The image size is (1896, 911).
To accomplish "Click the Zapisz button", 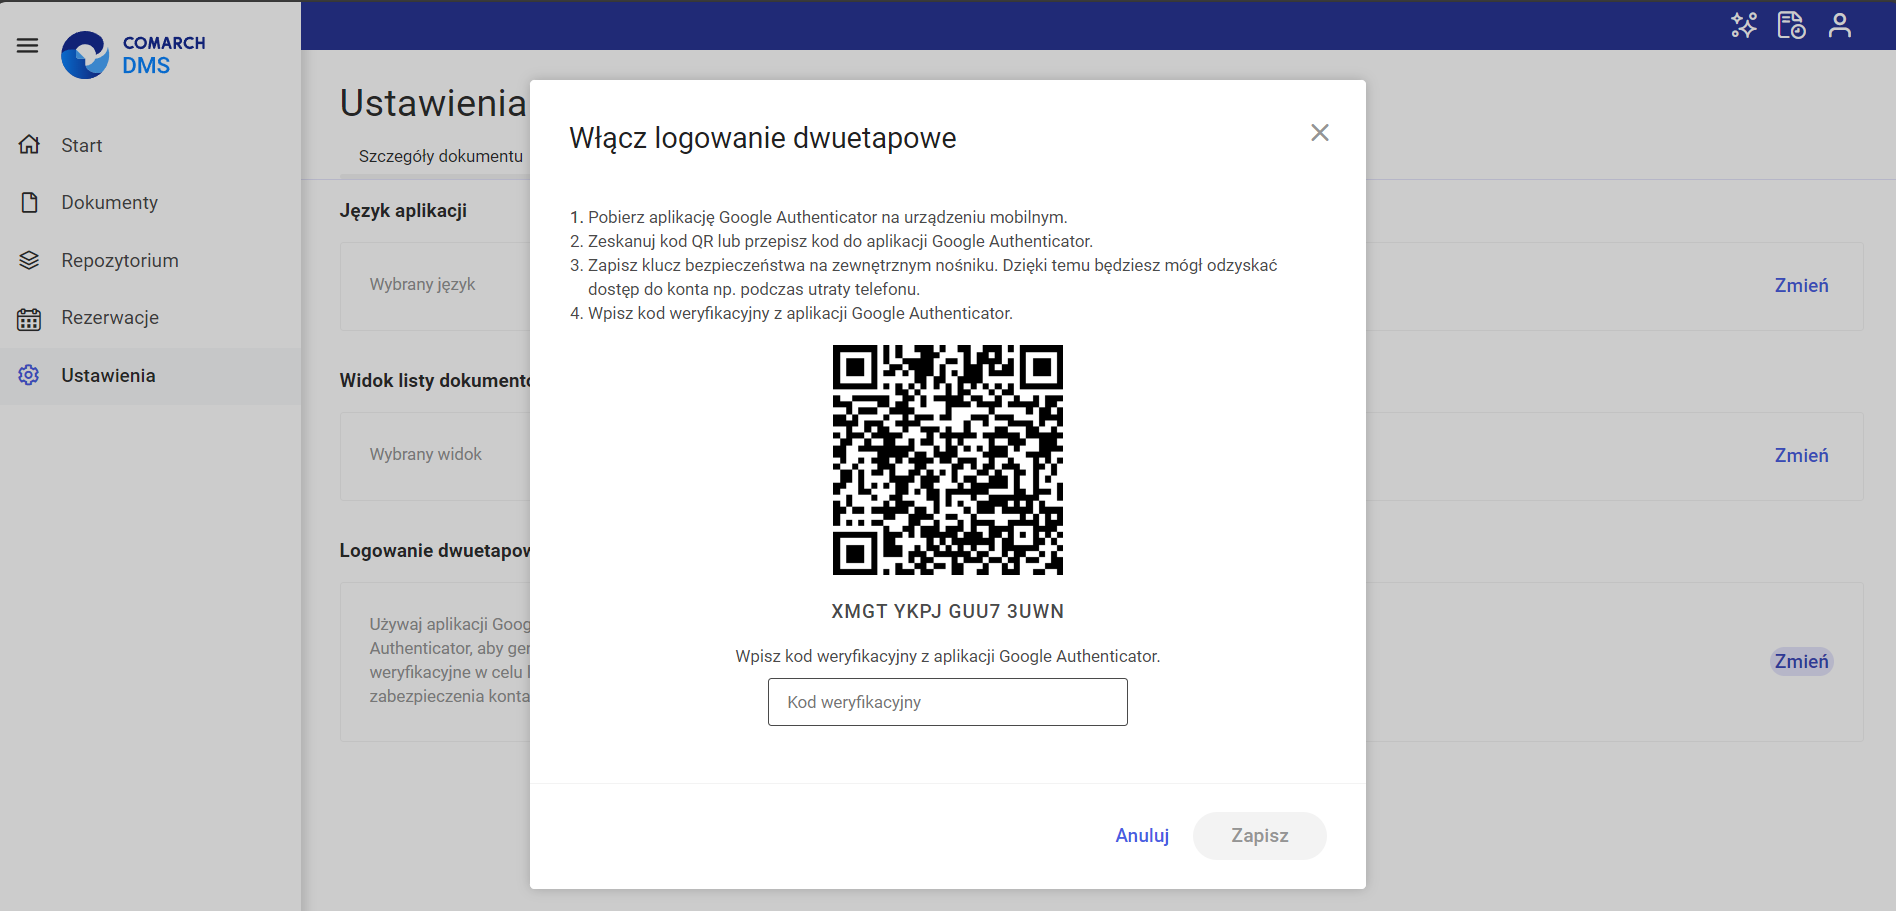I will click(x=1260, y=835).
